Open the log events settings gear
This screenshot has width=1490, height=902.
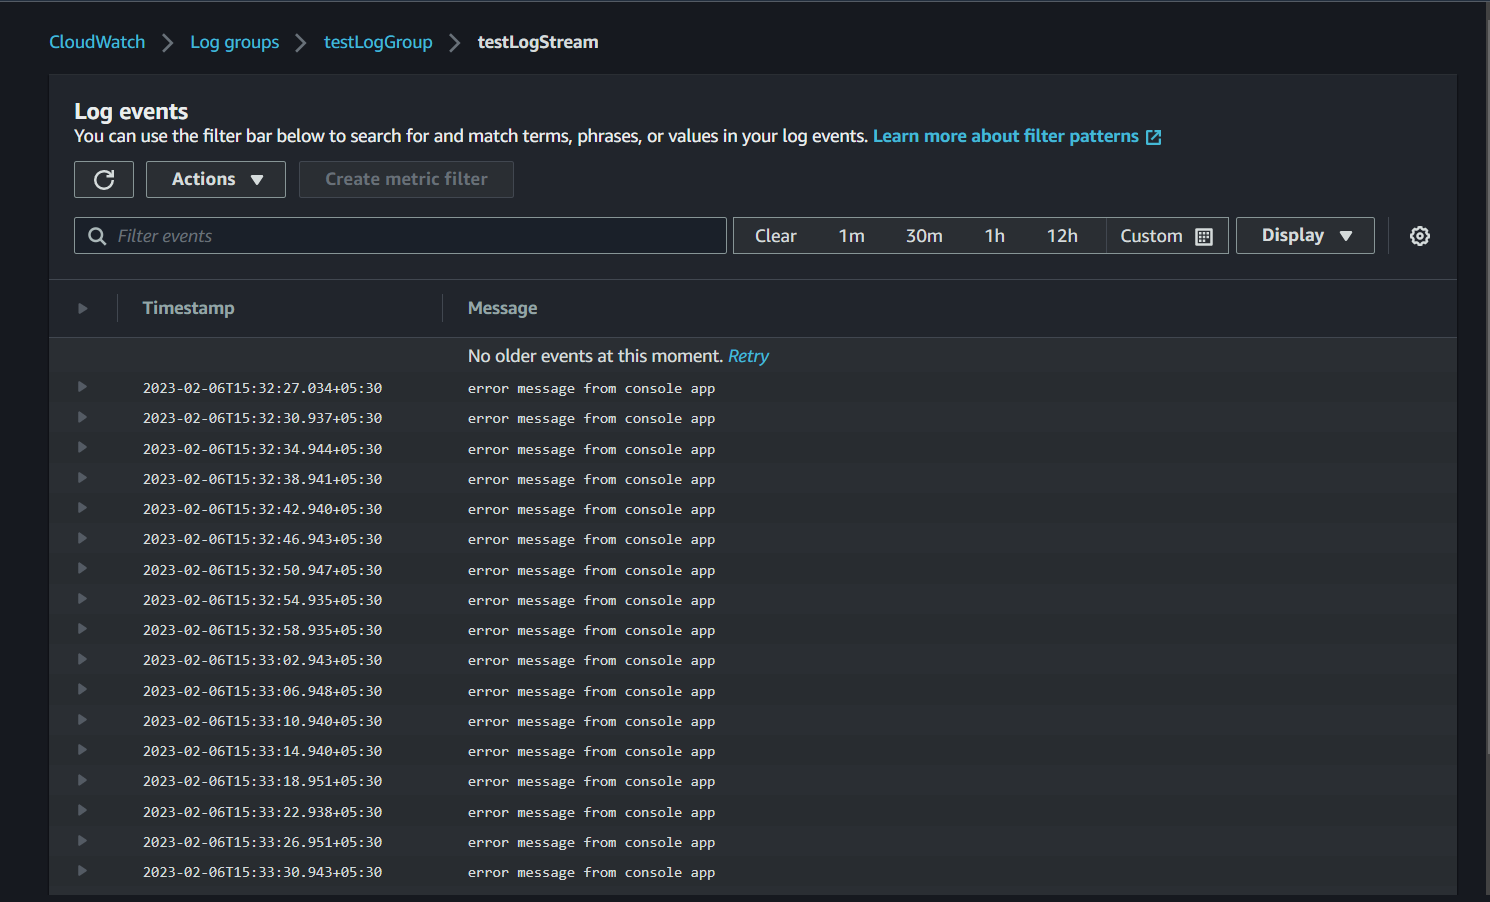(x=1420, y=236)
